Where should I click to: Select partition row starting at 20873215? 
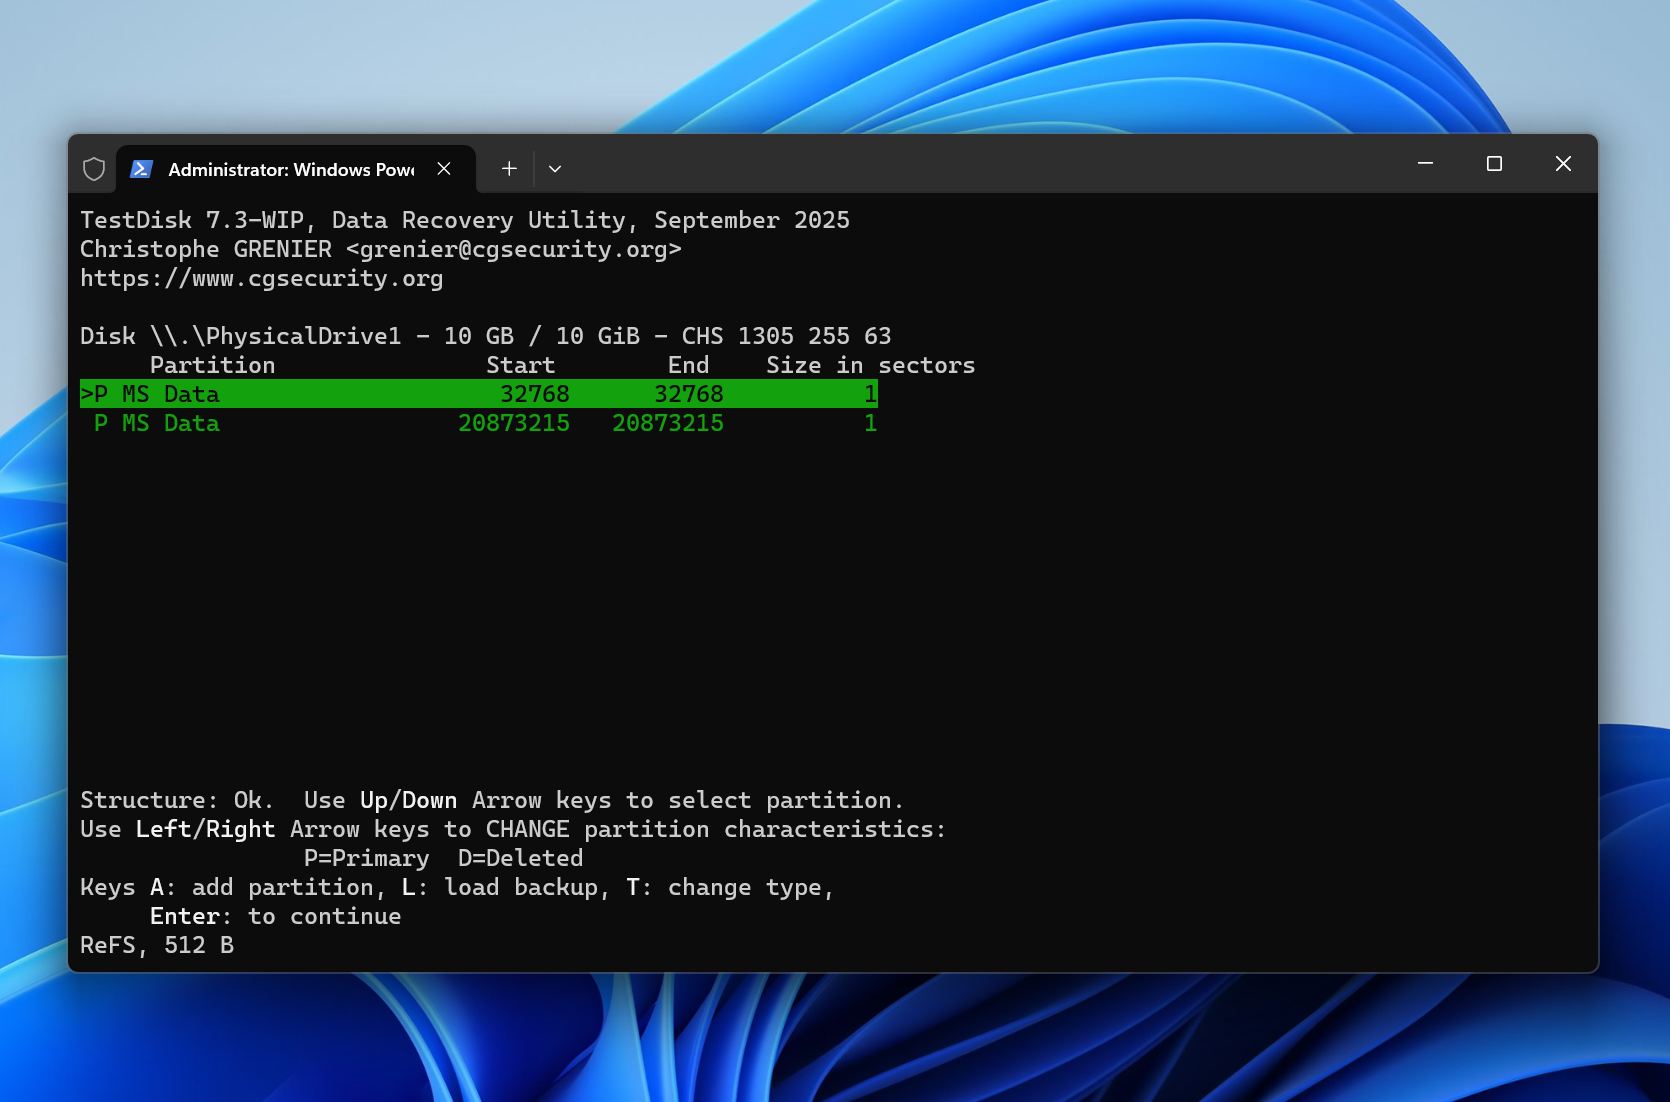tap(479, 423)
